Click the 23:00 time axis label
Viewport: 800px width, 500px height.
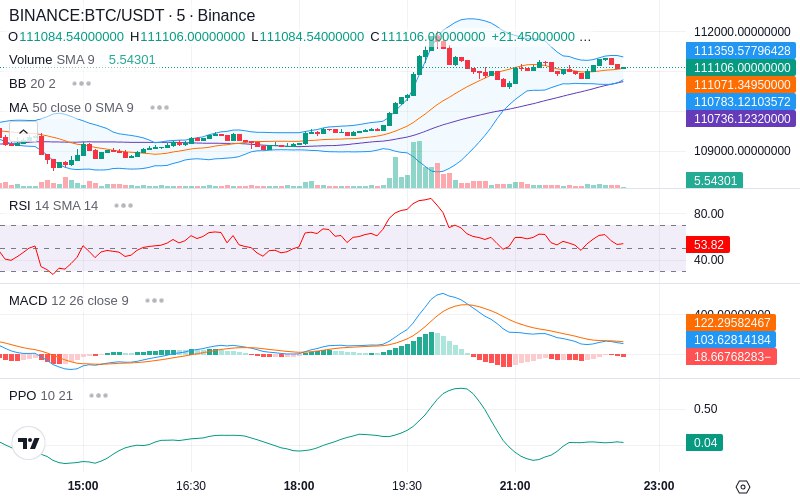pyautogui.click(x=659, y=486)
